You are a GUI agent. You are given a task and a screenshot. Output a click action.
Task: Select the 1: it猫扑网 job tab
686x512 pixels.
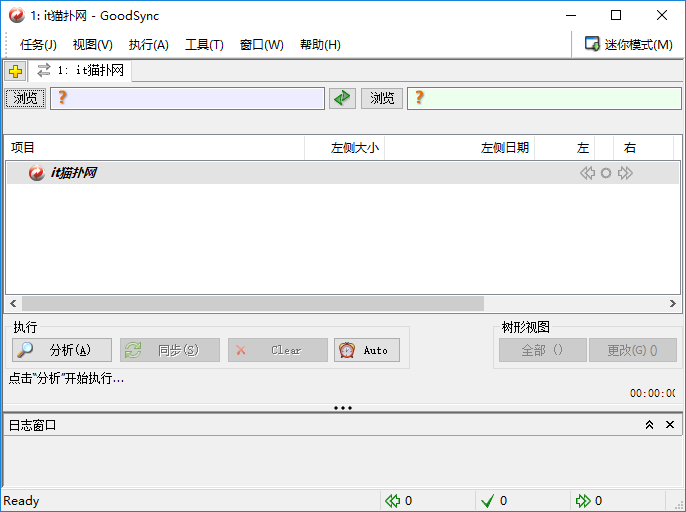click(x=80, y=70)
